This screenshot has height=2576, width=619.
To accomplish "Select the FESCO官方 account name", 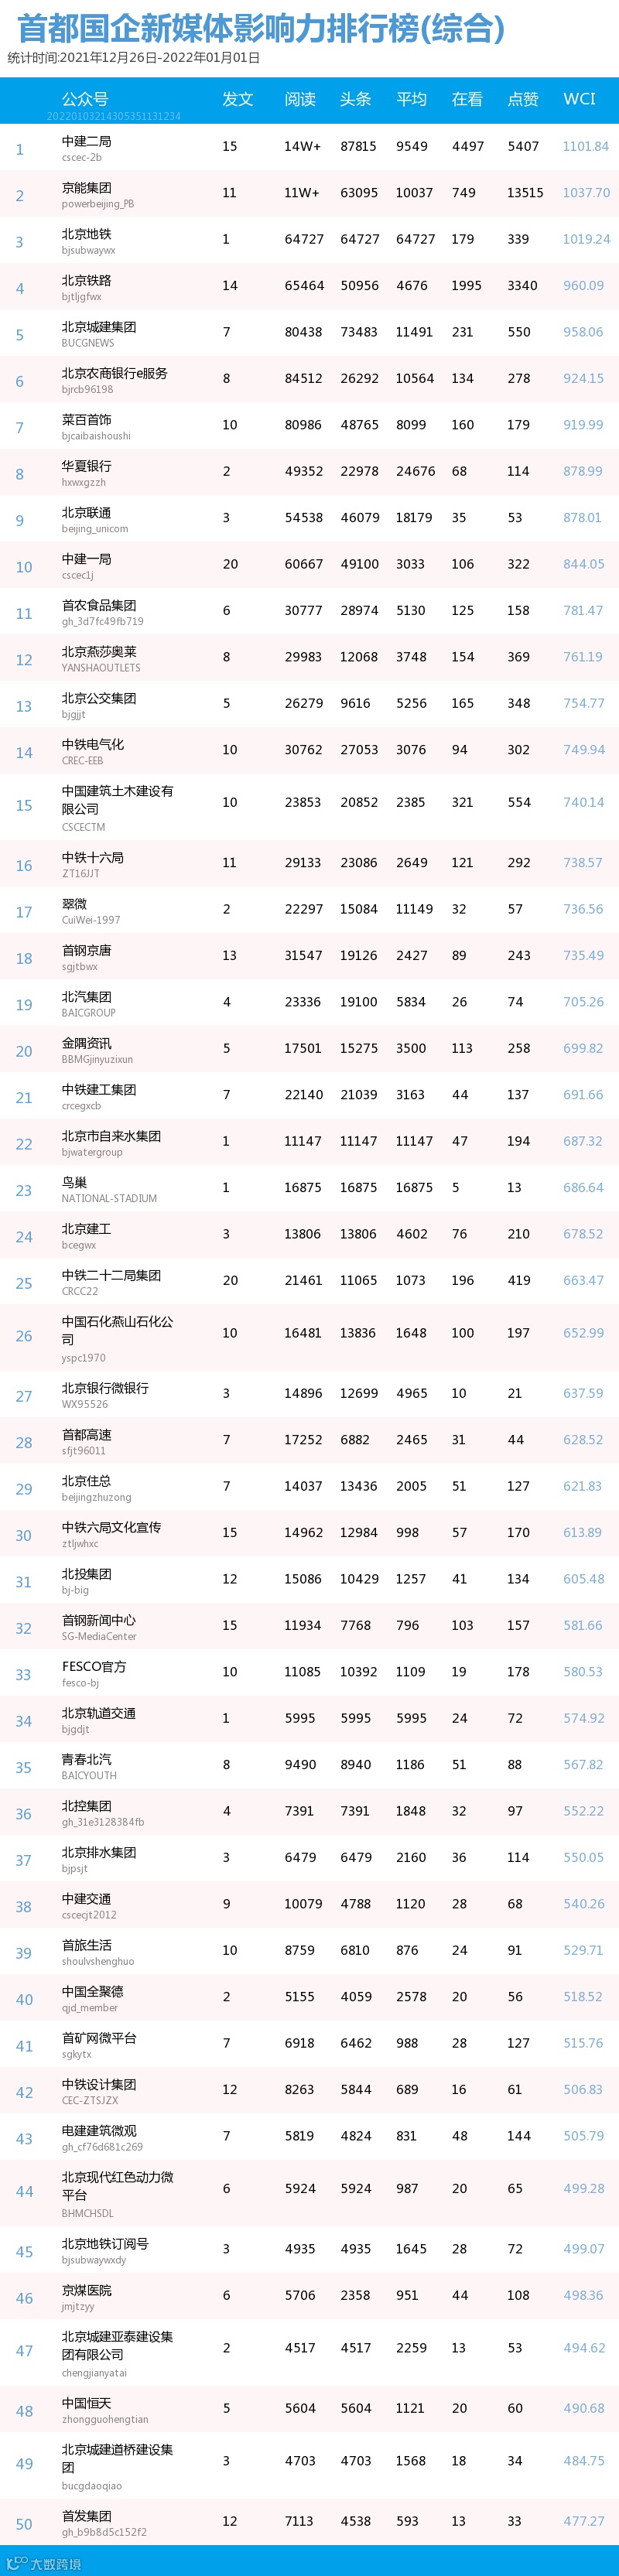I will 94,1666.
